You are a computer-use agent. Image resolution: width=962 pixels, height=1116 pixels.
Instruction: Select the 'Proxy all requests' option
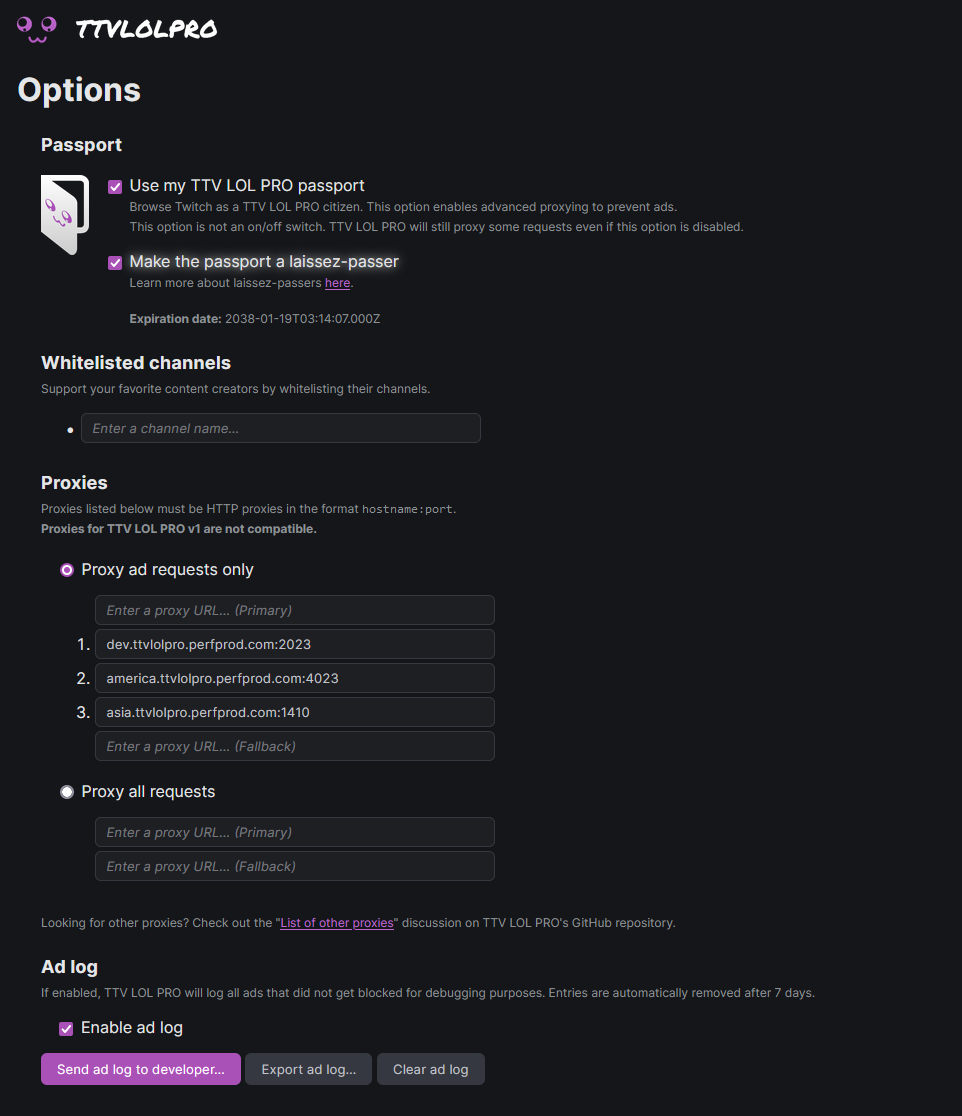pyautogui.click(x=66, y=791)
